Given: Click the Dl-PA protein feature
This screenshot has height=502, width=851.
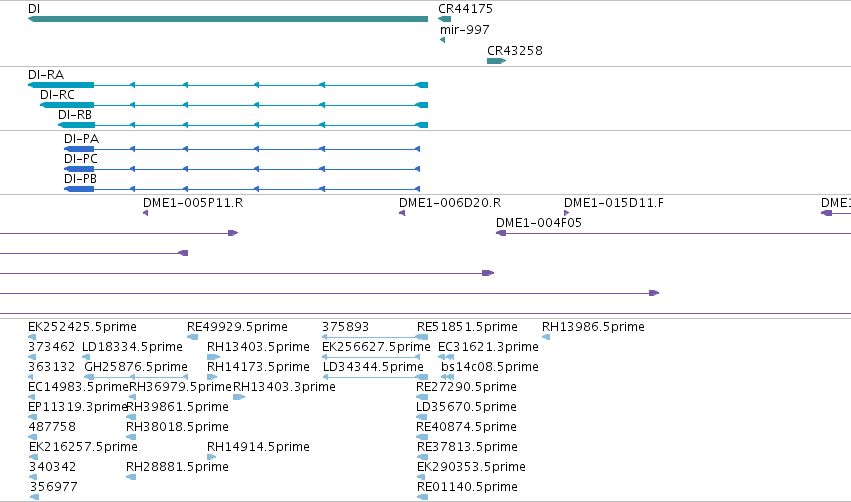Looking at the screenshot, I should [242, 149].
